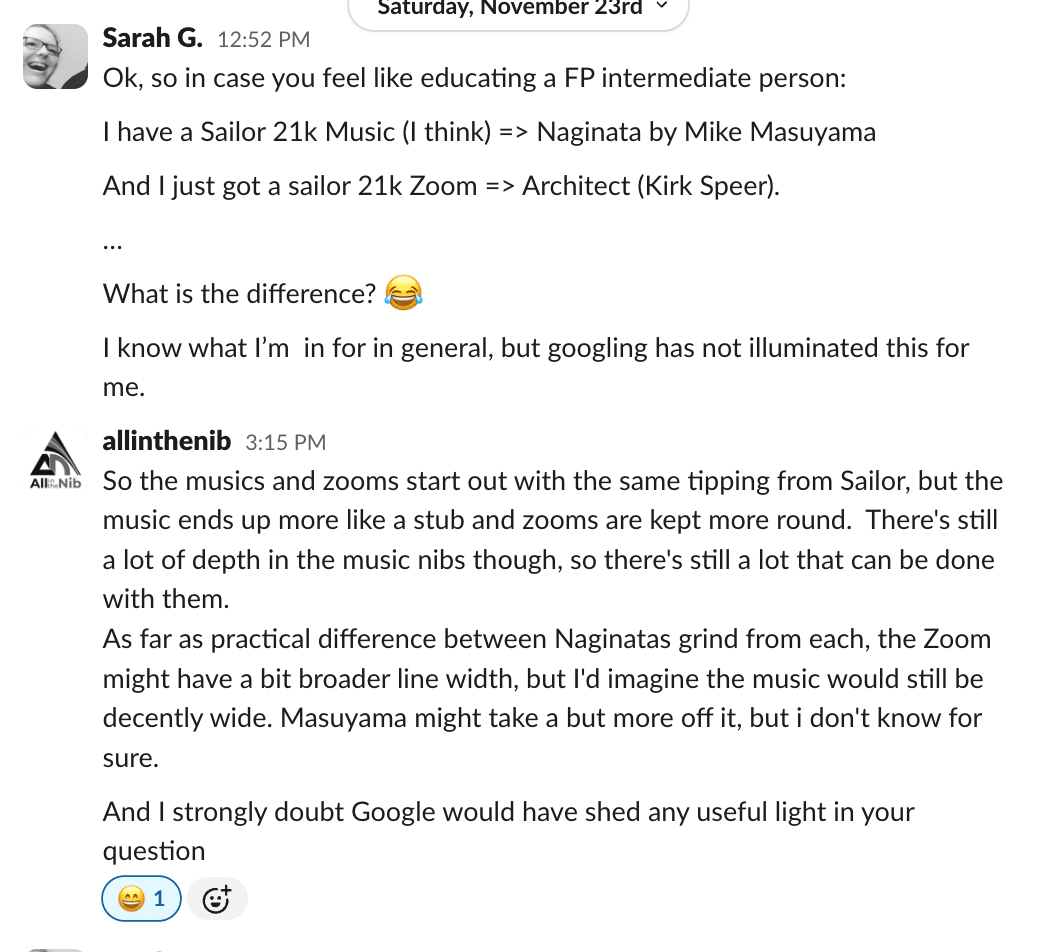Screen dimensions: 1040x952
Task: Click the date chevron arrow
Action: (661, 5)
